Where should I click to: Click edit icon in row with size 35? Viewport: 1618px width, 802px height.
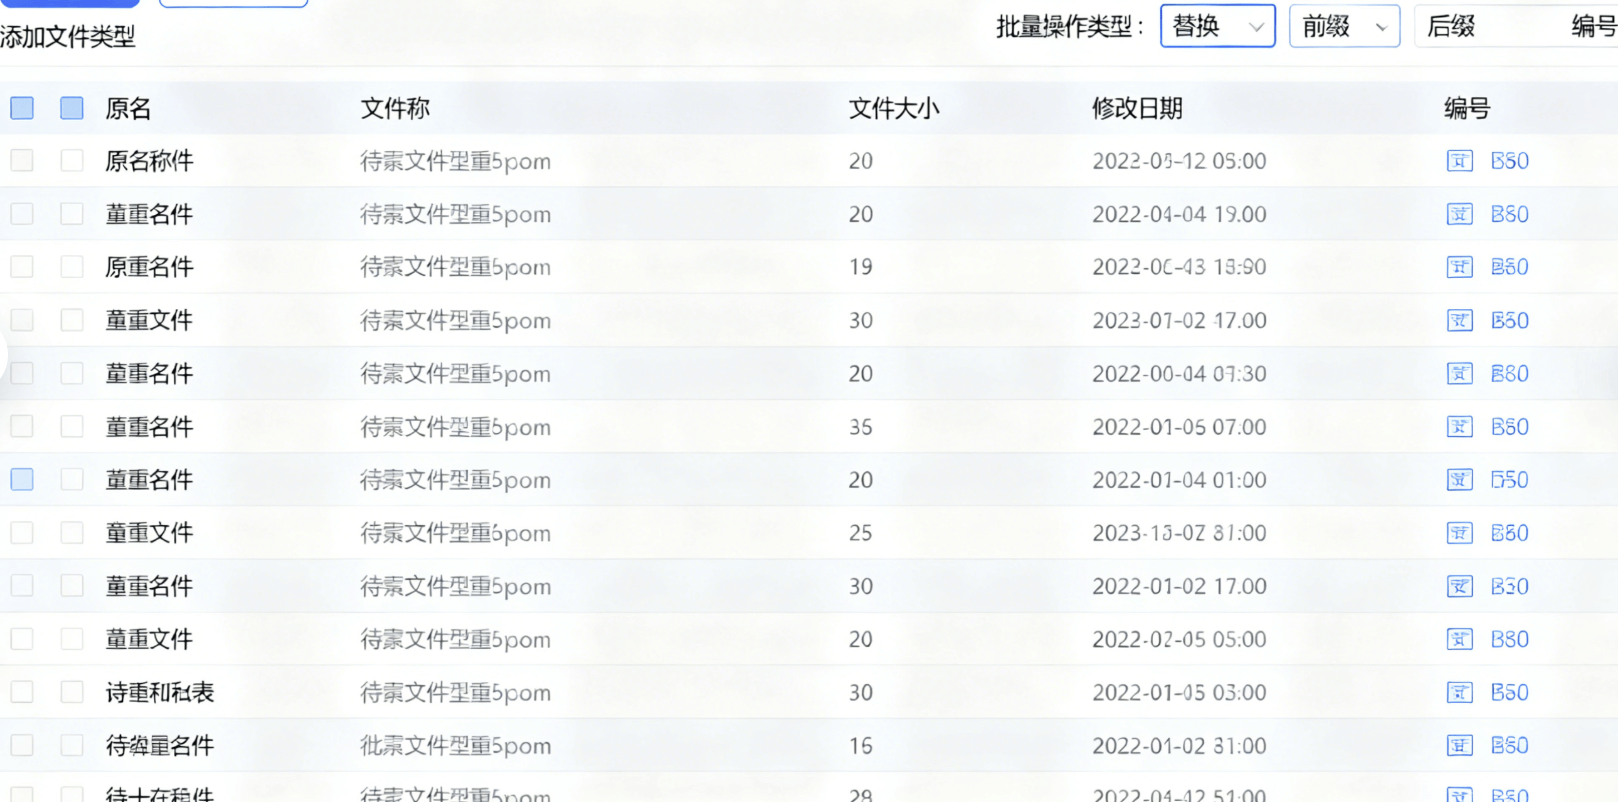(x=1459, y=427)
